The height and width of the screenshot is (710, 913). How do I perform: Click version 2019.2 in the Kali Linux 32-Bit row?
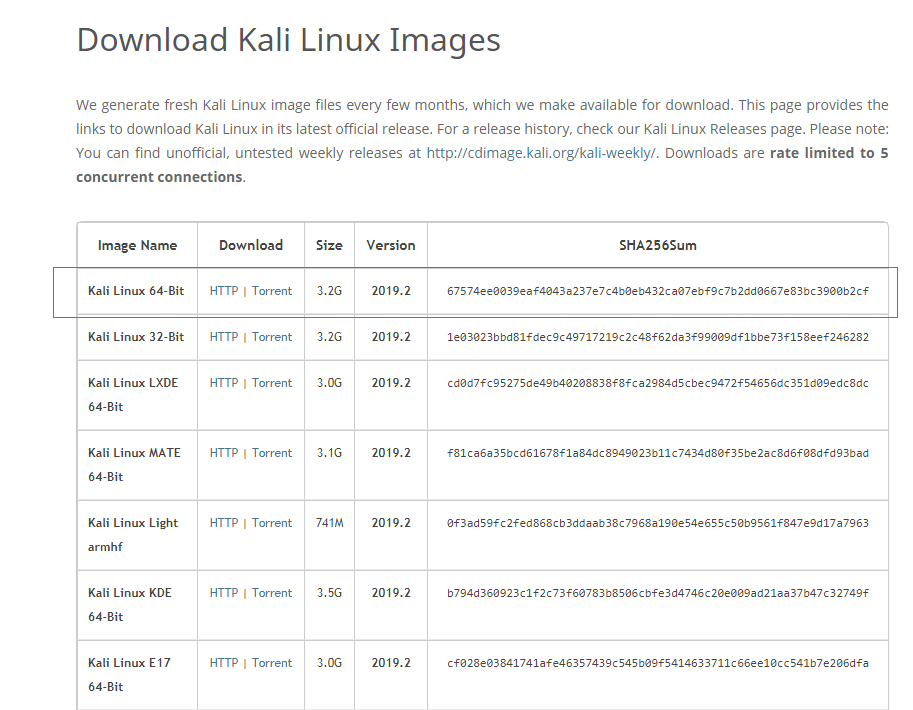click(x=391, y=337)
